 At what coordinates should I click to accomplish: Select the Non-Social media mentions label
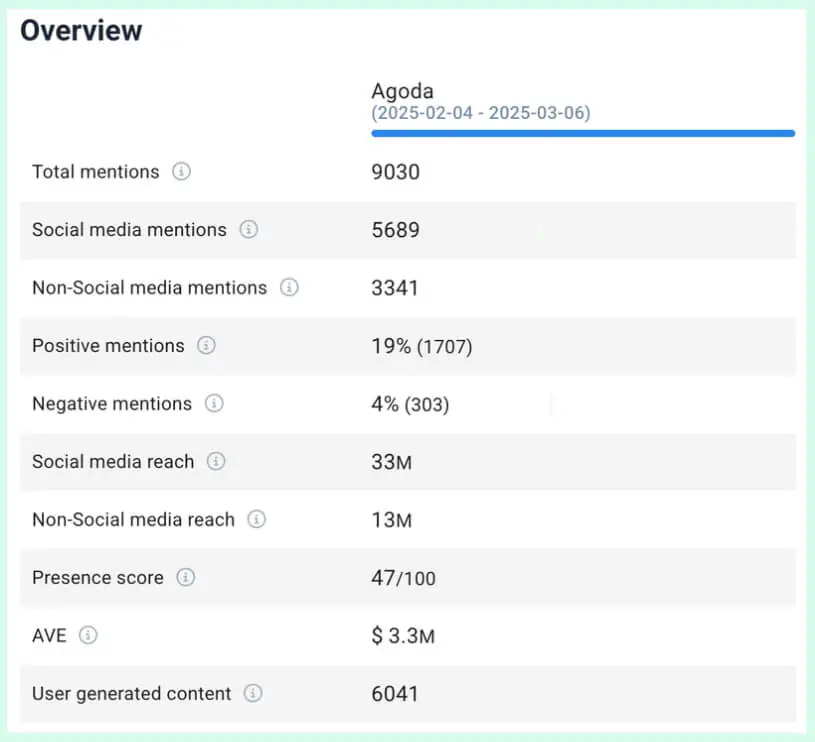(x=150, y=287)
